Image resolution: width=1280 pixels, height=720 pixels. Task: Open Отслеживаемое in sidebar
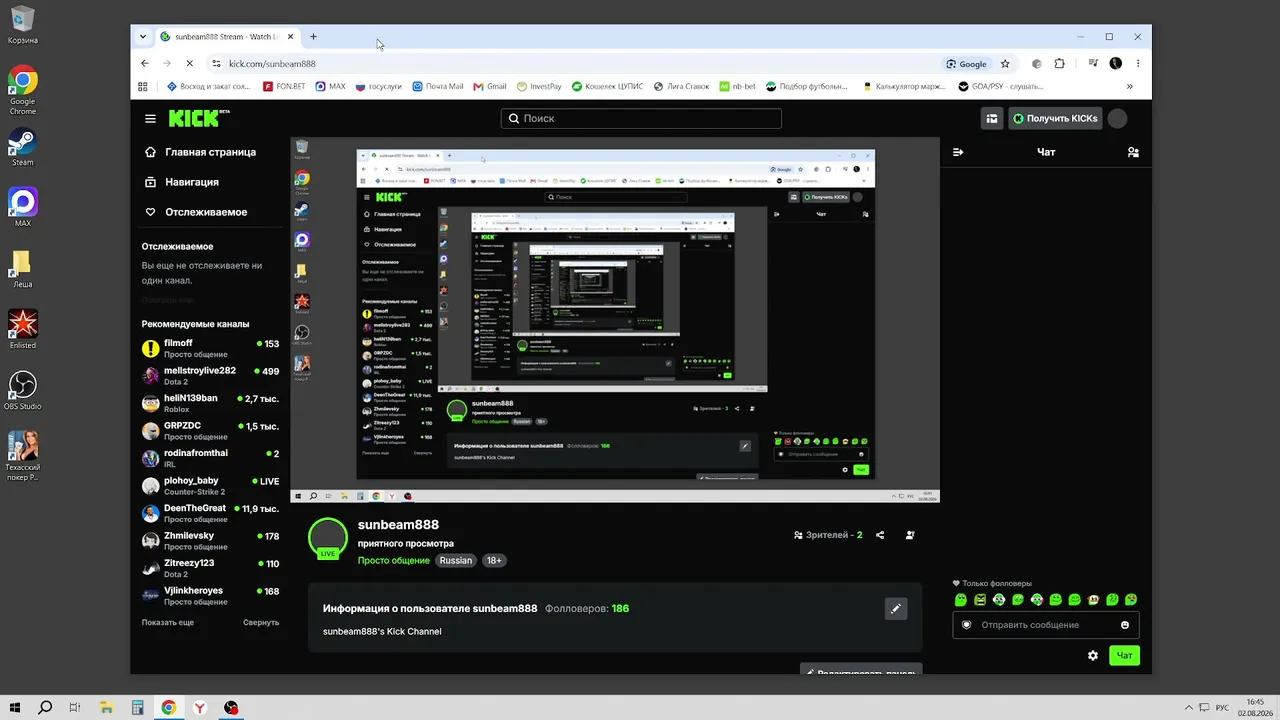[196, 212]
